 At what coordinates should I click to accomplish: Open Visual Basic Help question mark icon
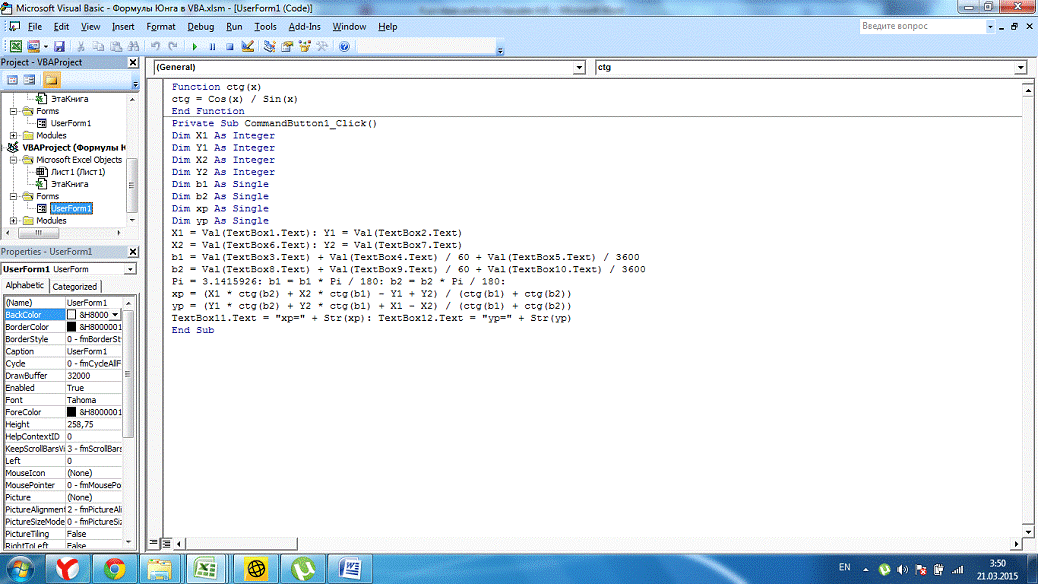344,47
